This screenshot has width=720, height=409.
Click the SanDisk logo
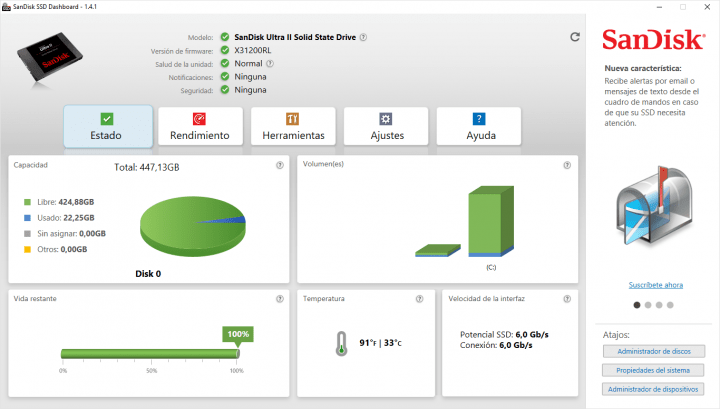[x=653, y=39]
